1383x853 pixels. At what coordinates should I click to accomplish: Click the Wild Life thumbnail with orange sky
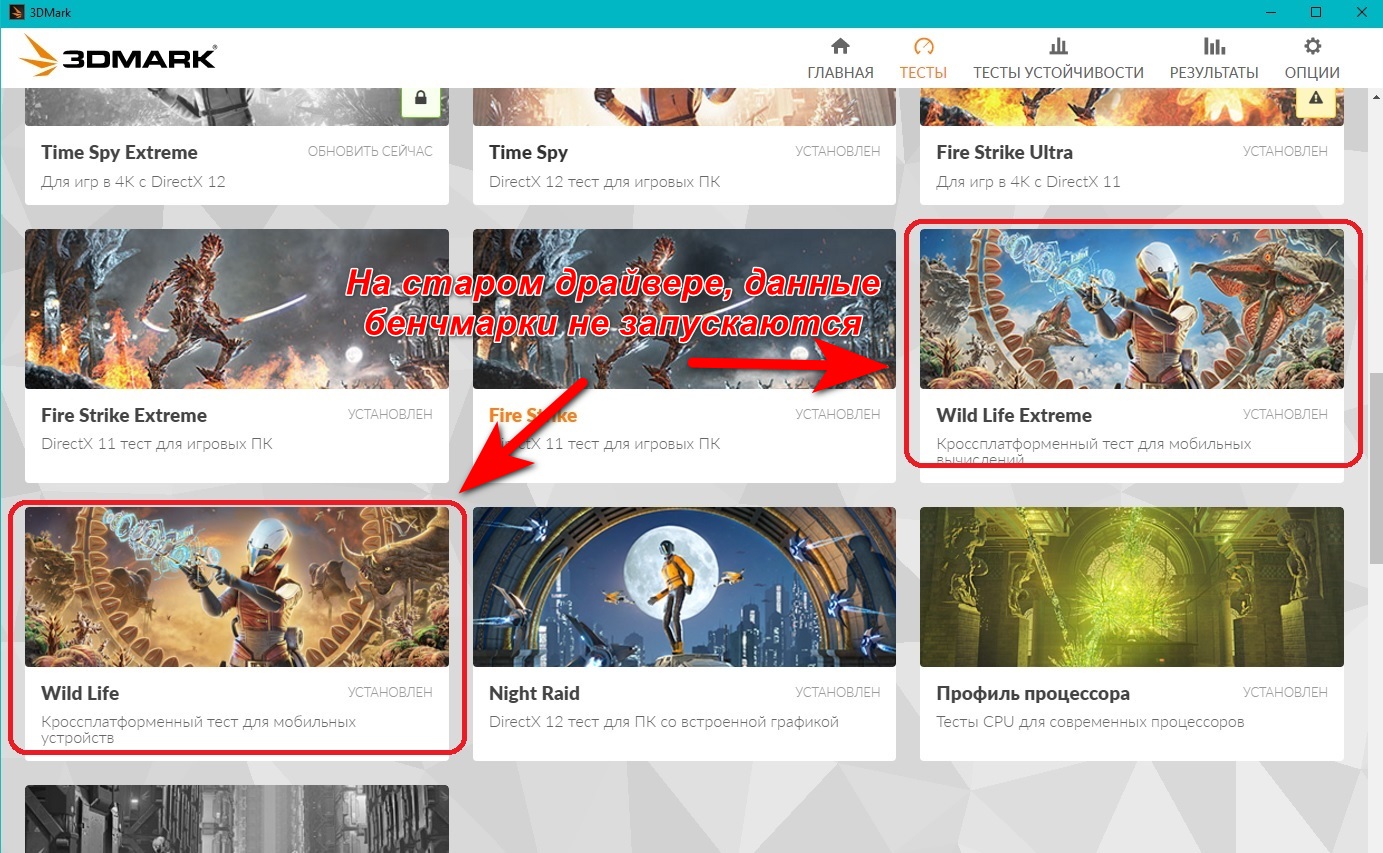[237, 587]
